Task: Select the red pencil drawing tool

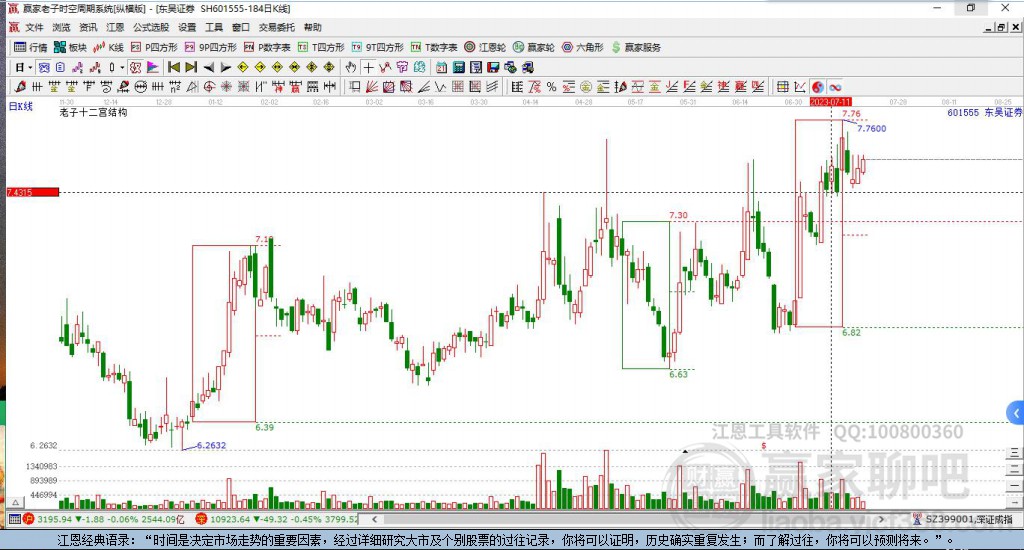Action: click(x=20, y=86)
